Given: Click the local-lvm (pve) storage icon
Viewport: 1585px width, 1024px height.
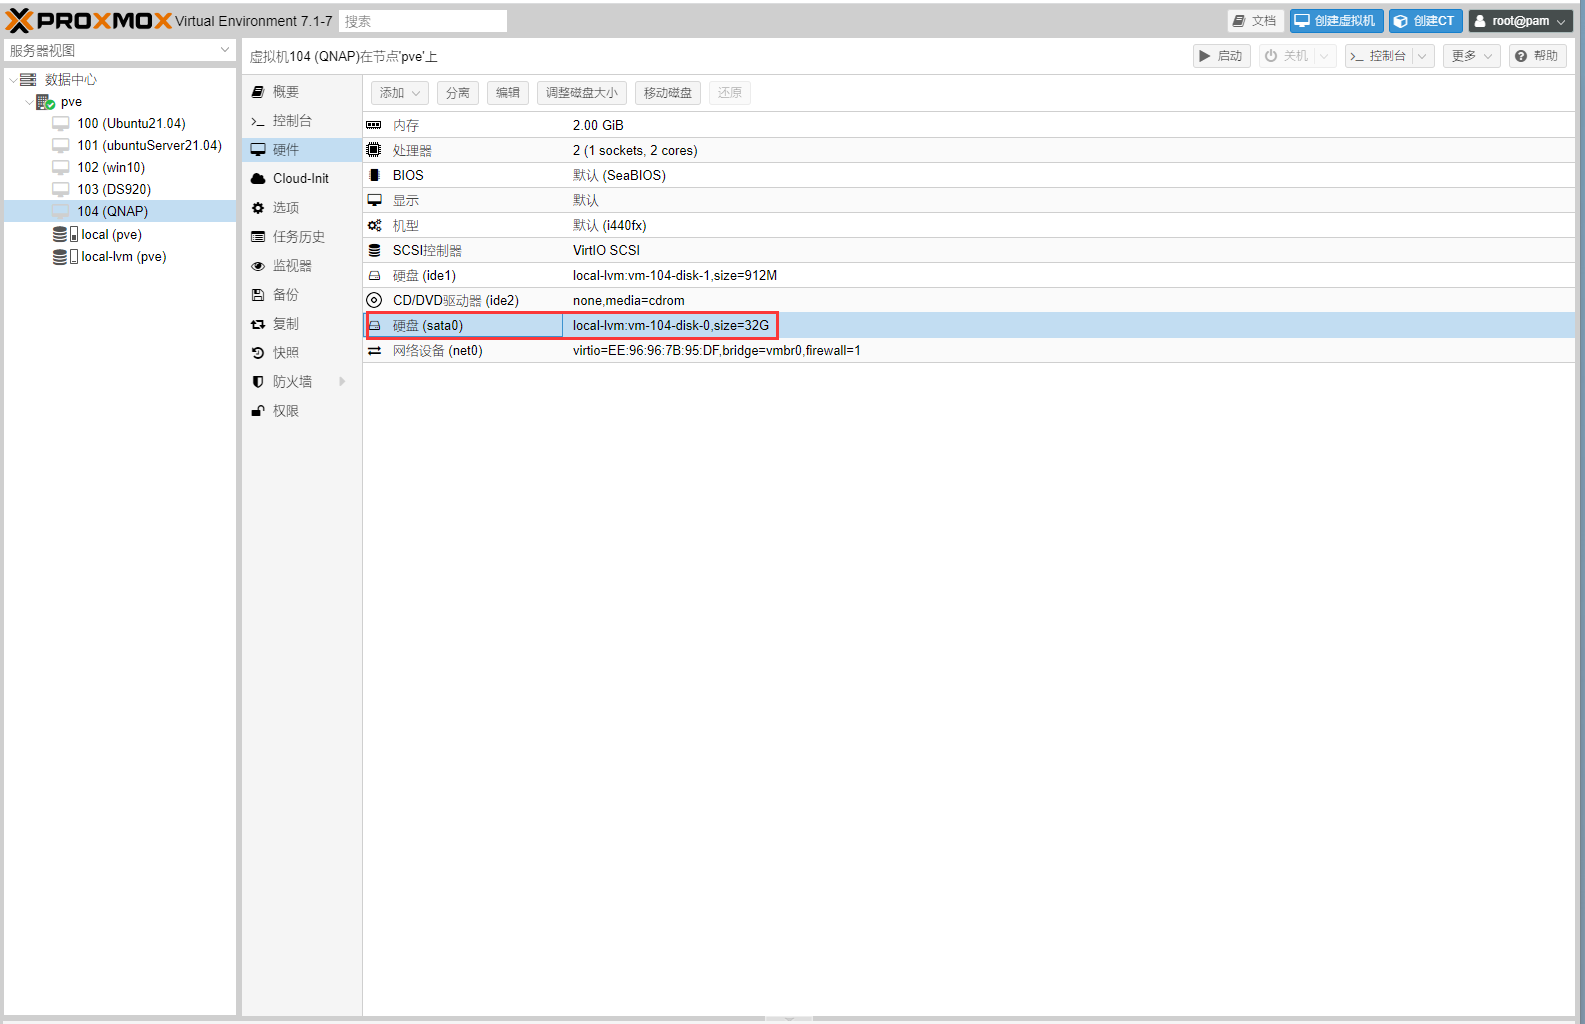Looking at the screenshot, I should [65, 257].
